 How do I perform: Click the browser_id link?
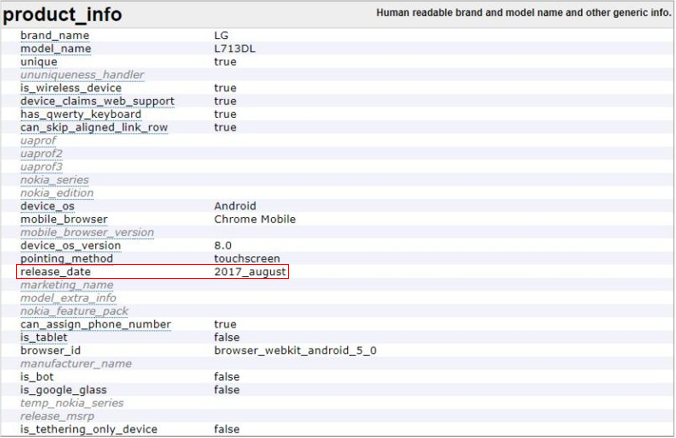pyautogui.click(x=50, y=350)
